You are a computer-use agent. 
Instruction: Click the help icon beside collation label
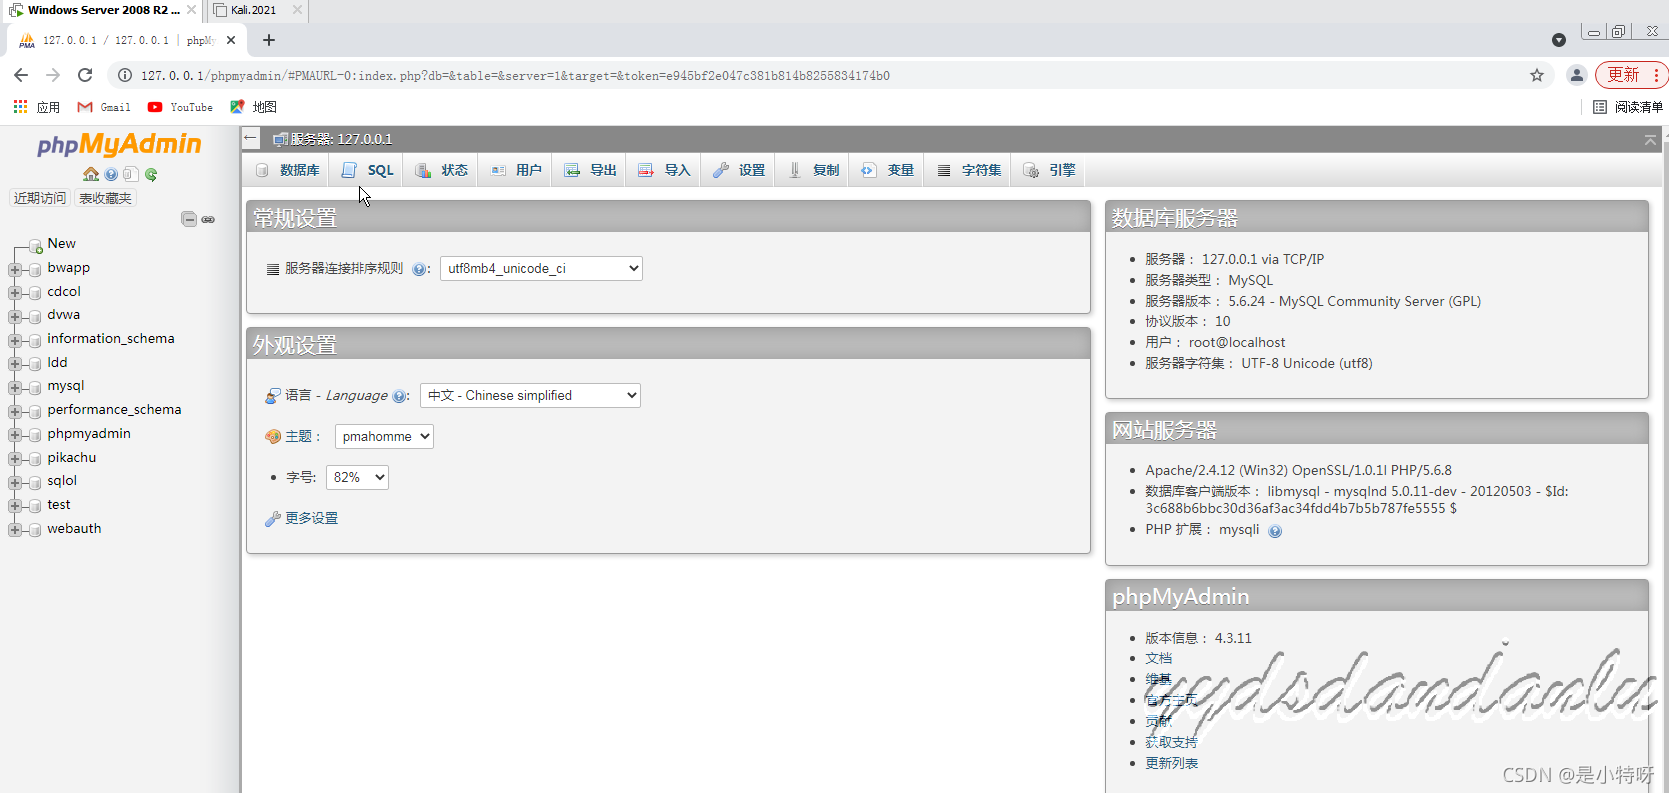coord(420,269)
